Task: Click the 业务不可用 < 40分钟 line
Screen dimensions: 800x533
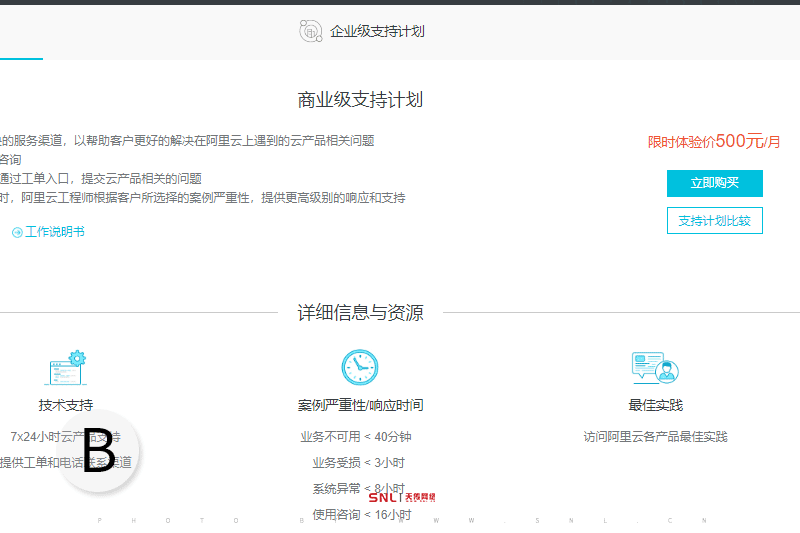Action: point(356,437)
